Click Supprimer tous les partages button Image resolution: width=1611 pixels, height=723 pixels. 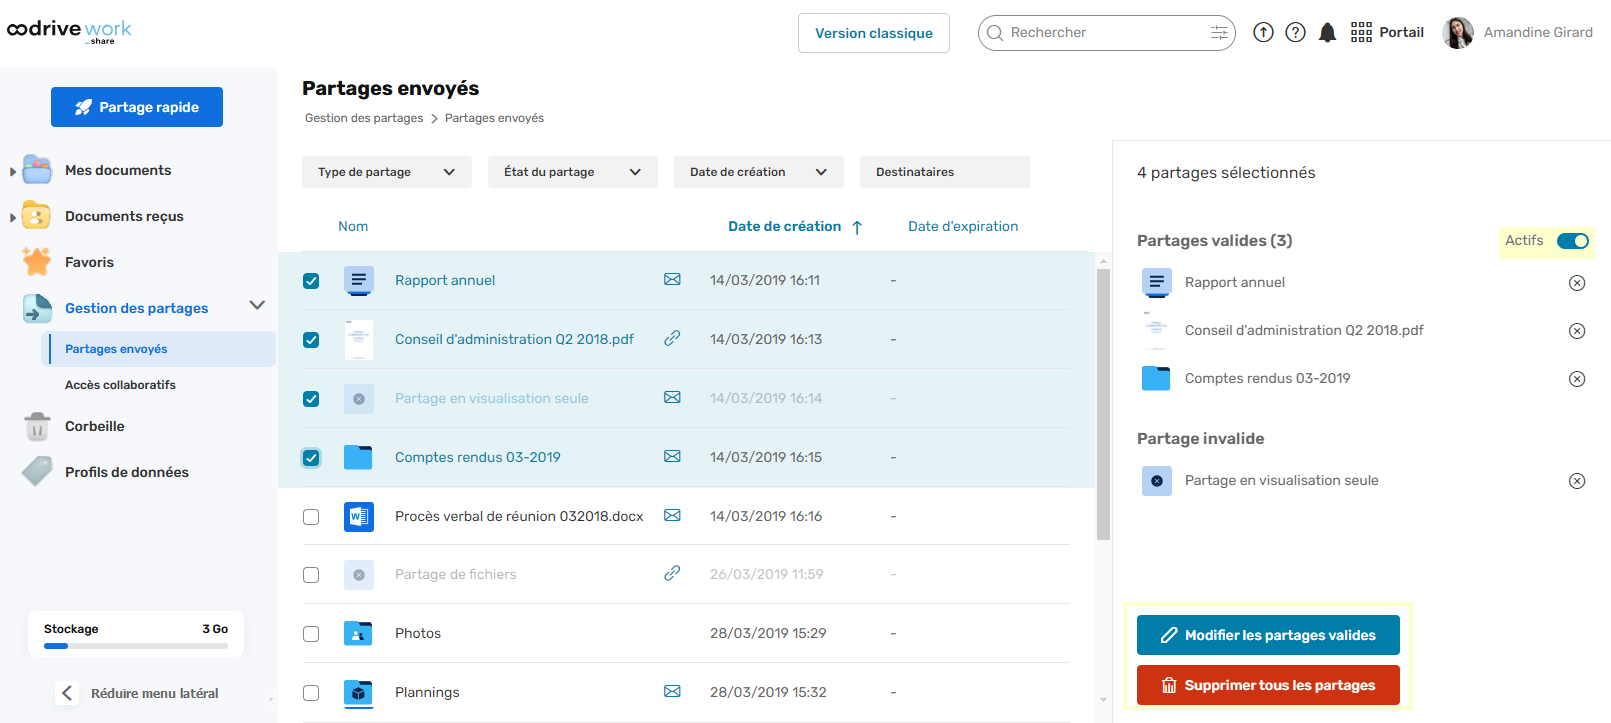tap(1267, 685)
